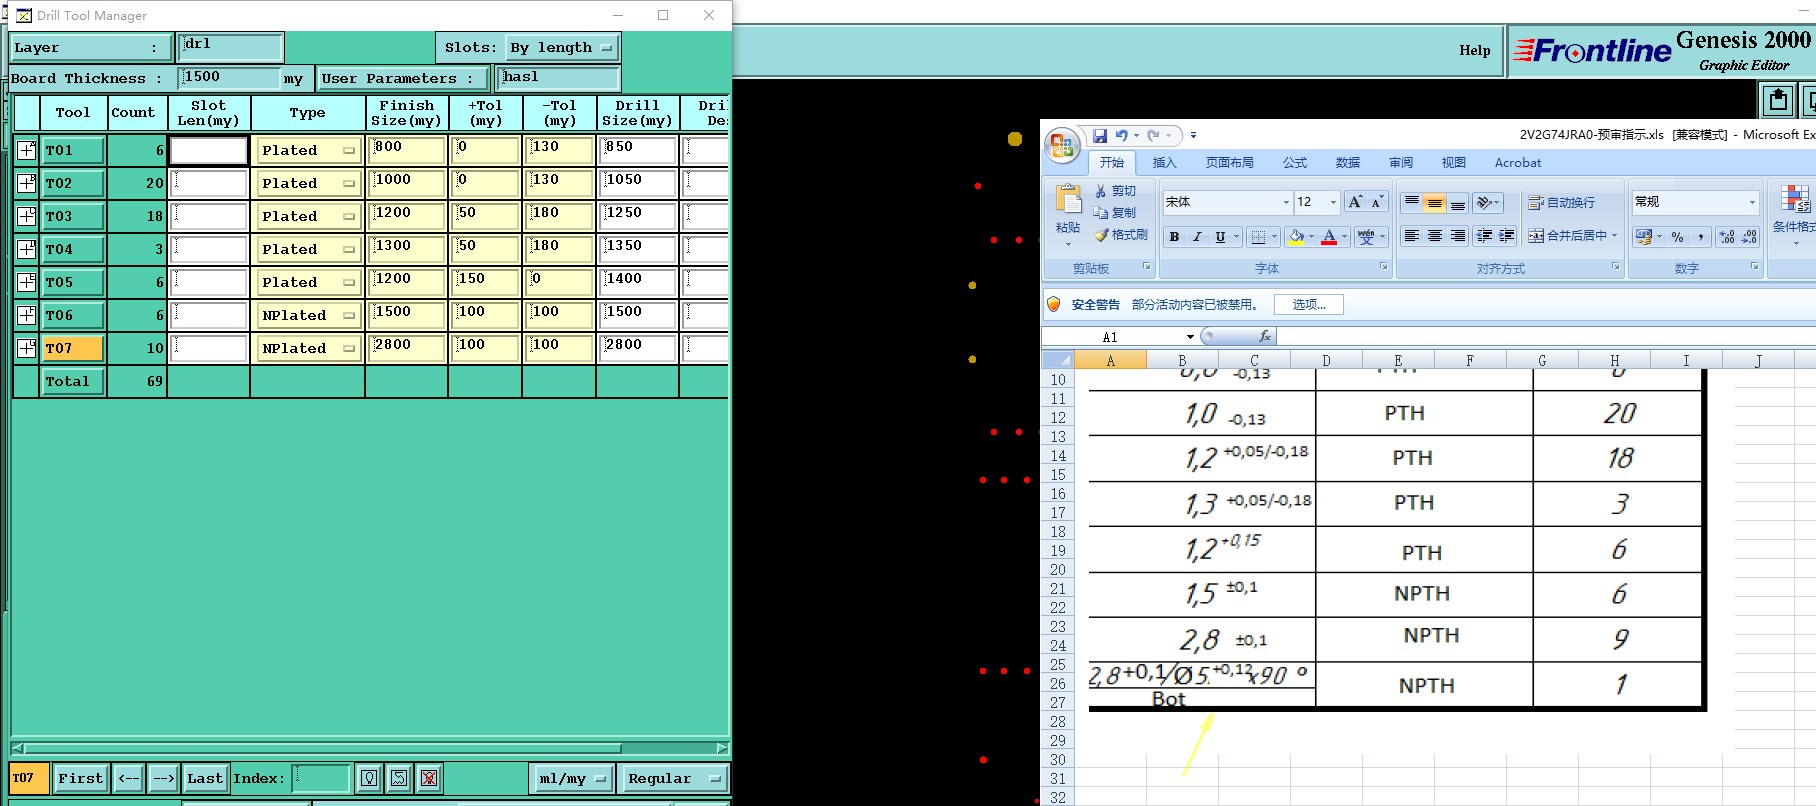Switch to Excel 审阅 tab
The height and width of the screenshot is (806, 1816).
coord(1401,162)
